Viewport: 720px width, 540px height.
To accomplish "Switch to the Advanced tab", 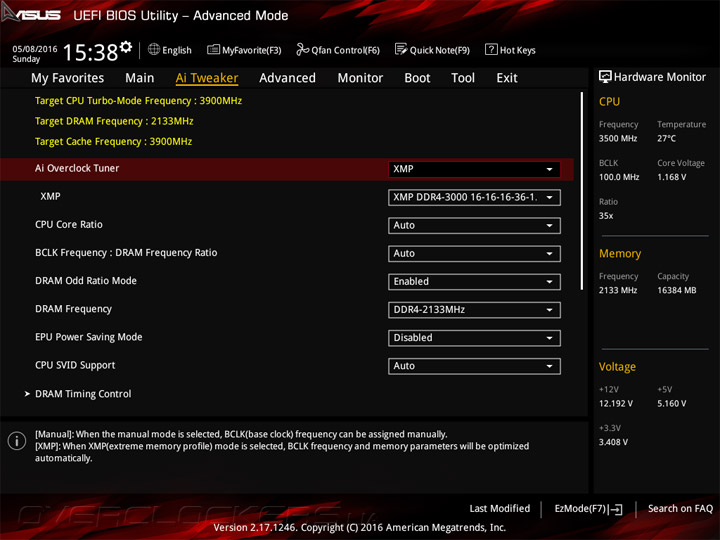I will (287, 78).
